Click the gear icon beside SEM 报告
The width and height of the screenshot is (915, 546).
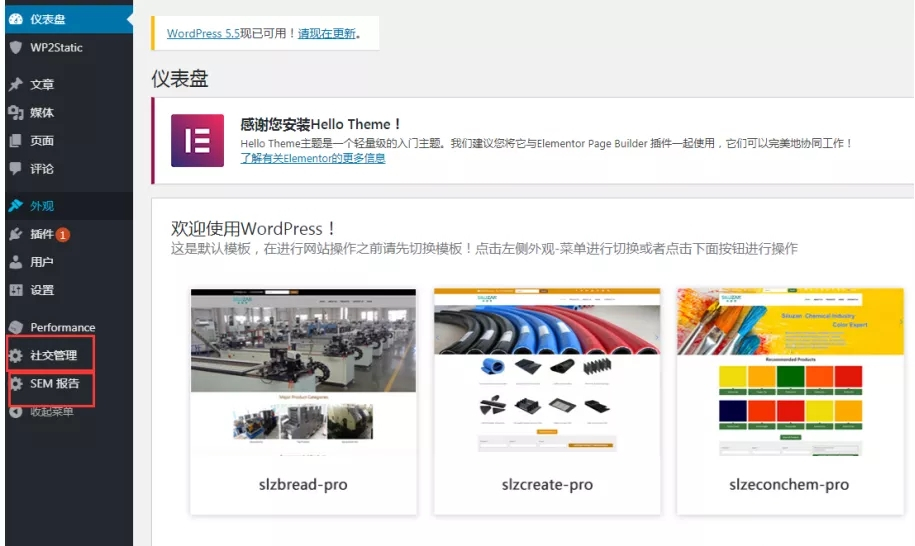(16, 383)
